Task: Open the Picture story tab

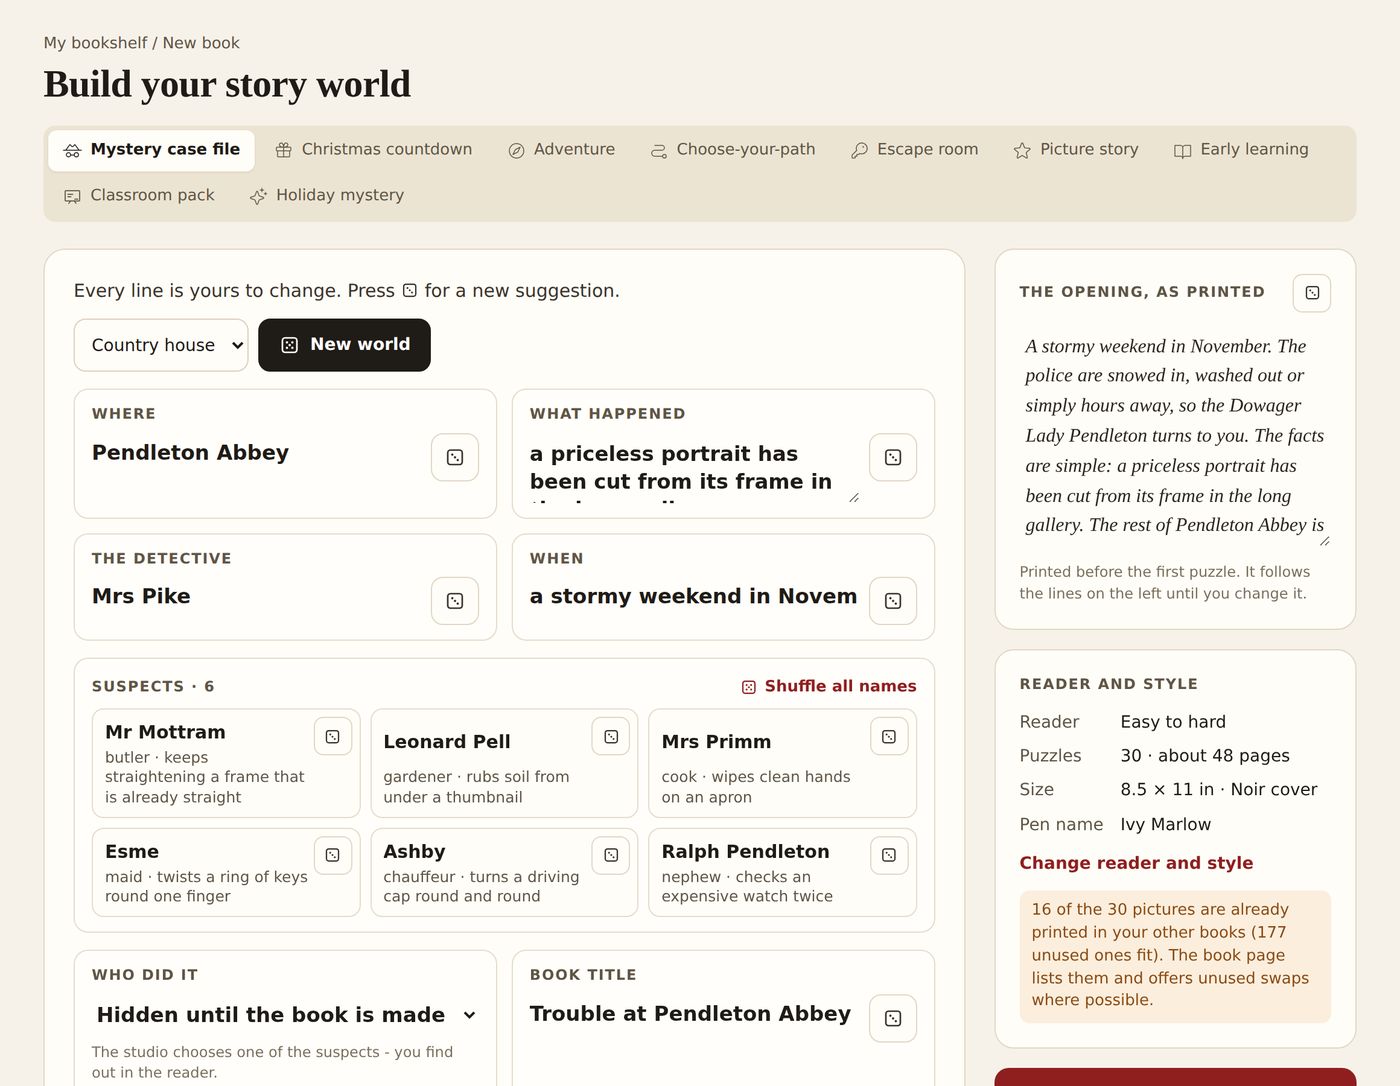Action: point(1076,150)
